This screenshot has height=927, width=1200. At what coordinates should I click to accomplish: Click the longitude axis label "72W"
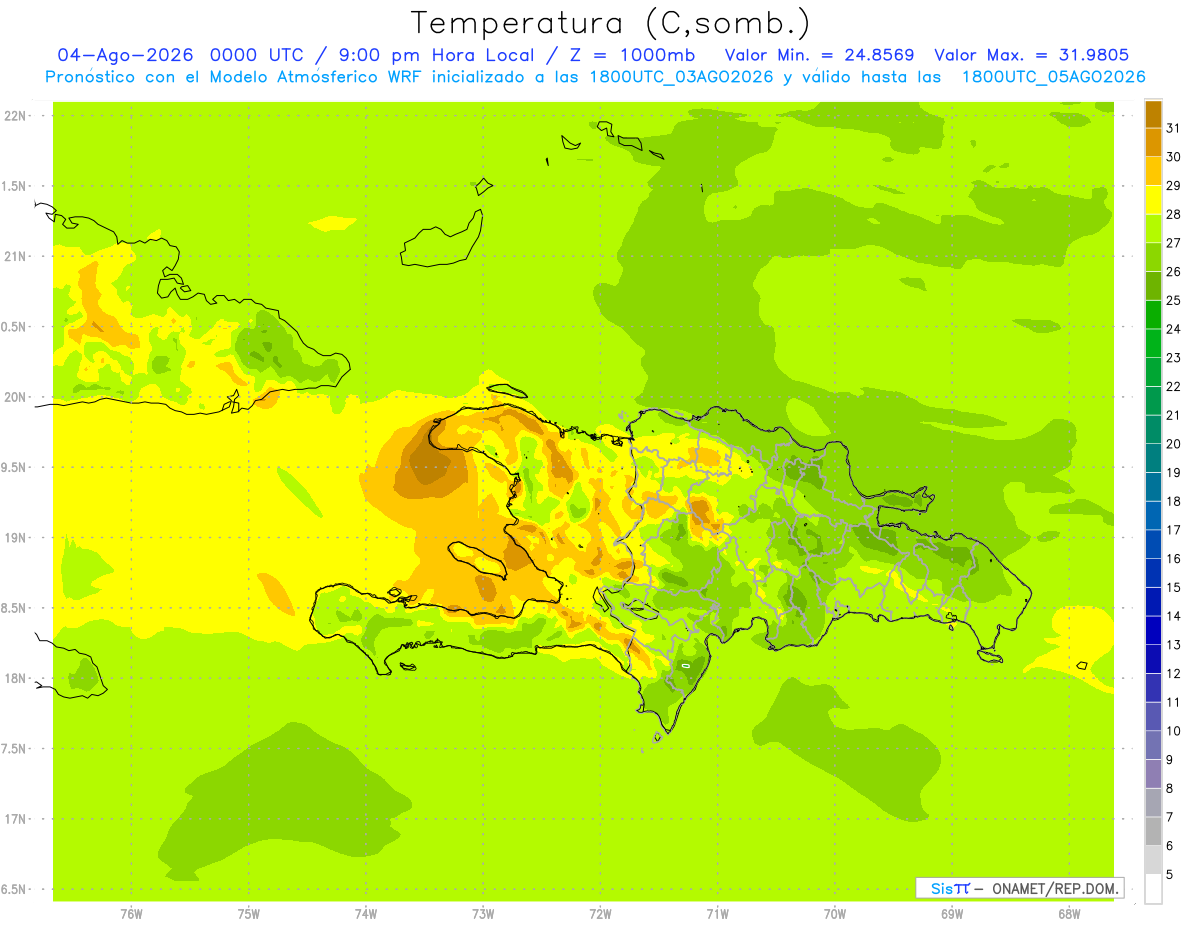tap(600, 914)
